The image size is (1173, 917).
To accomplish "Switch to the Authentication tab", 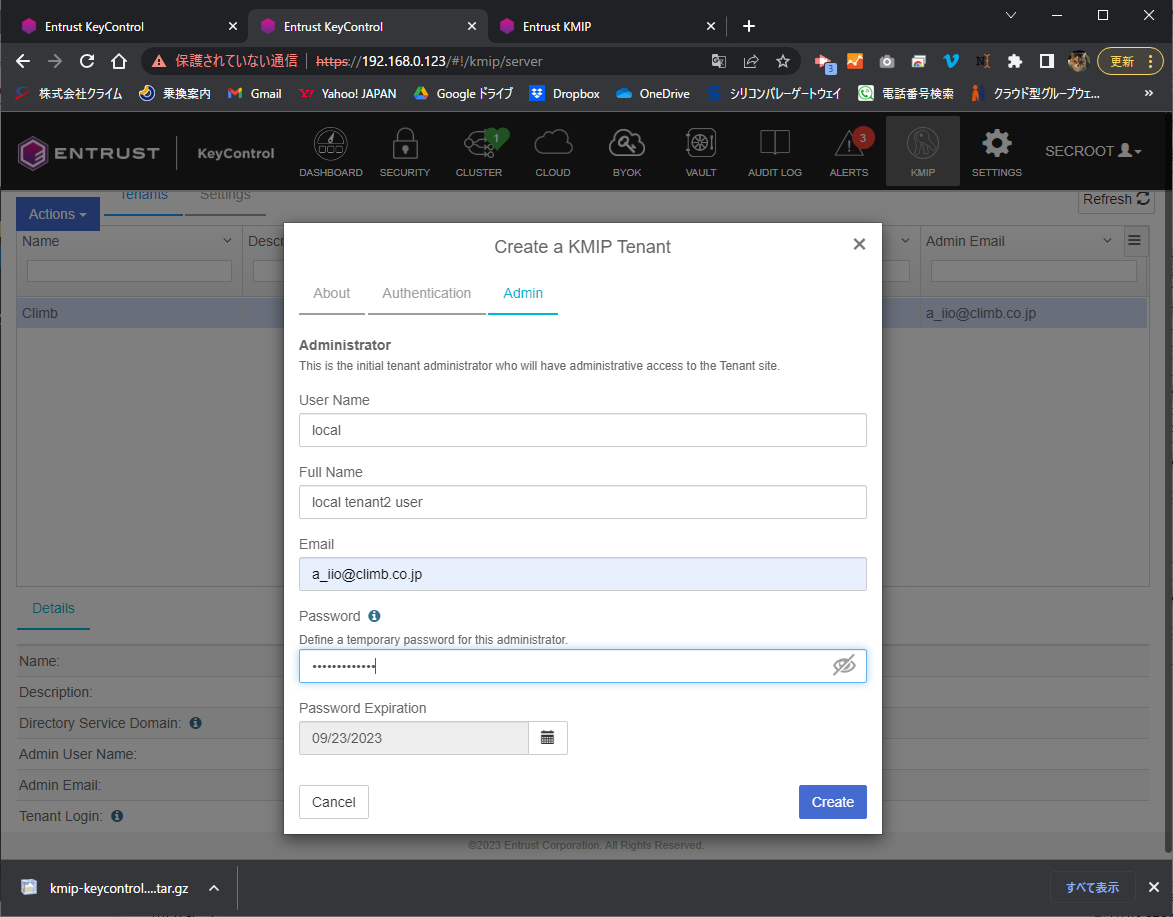I will click(426, 293).
